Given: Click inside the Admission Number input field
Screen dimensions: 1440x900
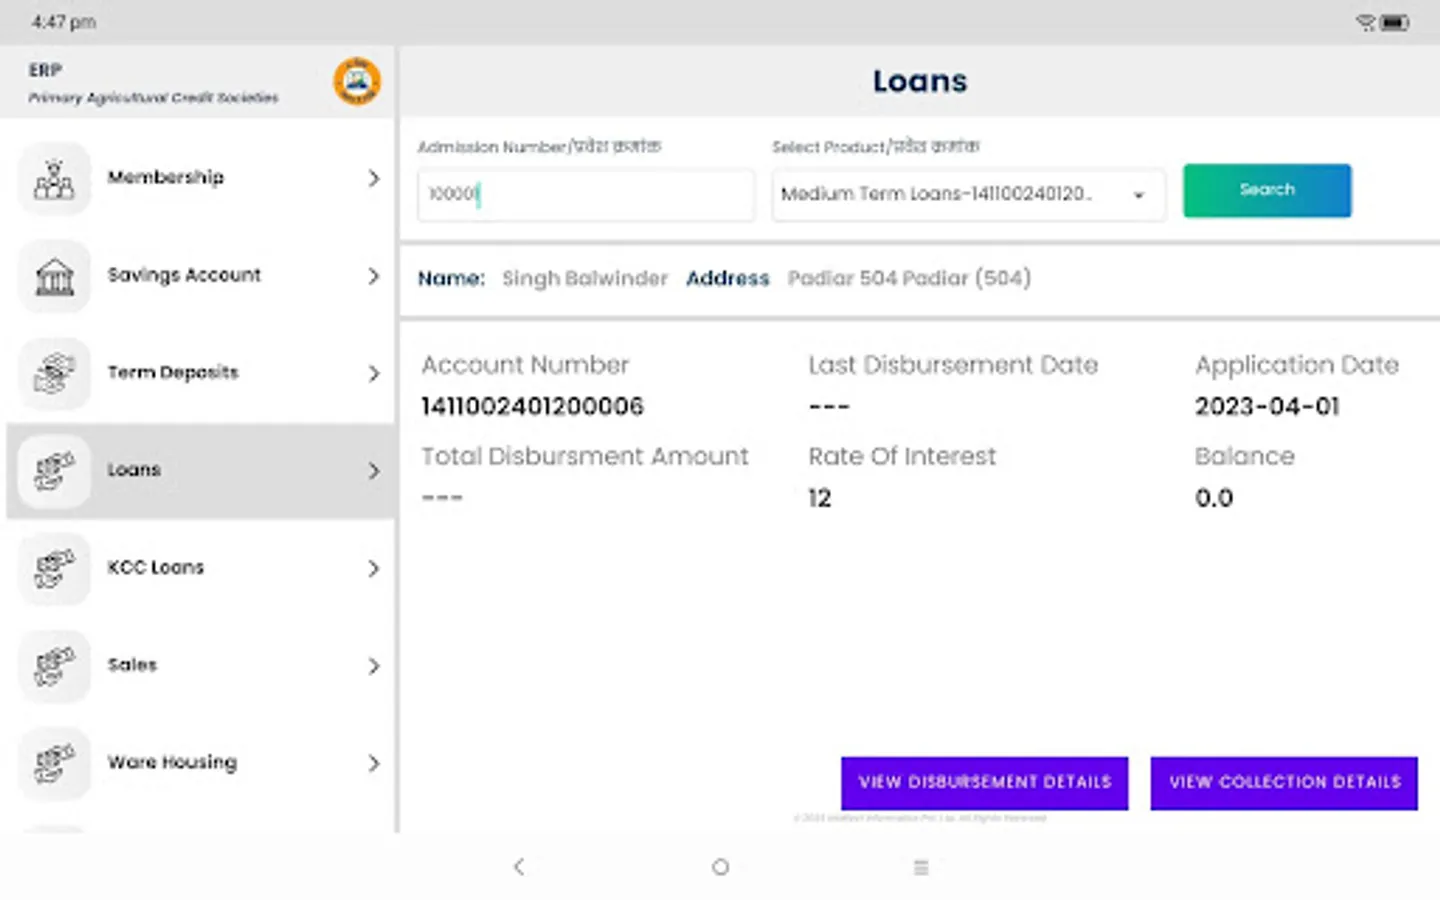Looking at the screenshot, I should 585,195.
